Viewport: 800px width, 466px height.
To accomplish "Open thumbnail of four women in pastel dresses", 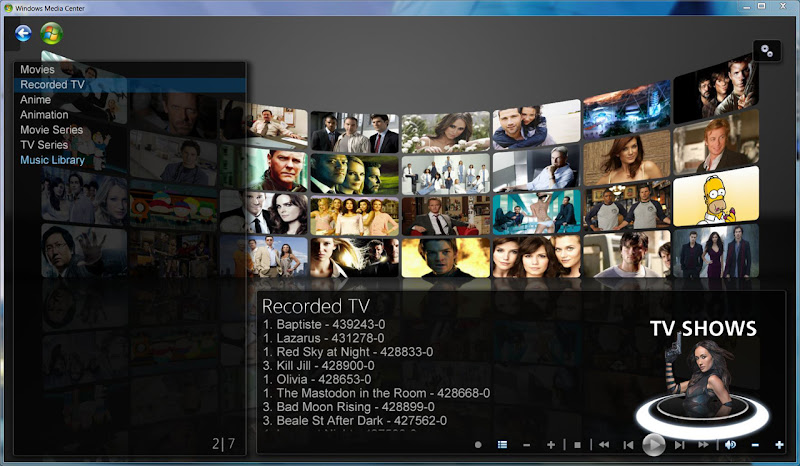I will 355,216.
